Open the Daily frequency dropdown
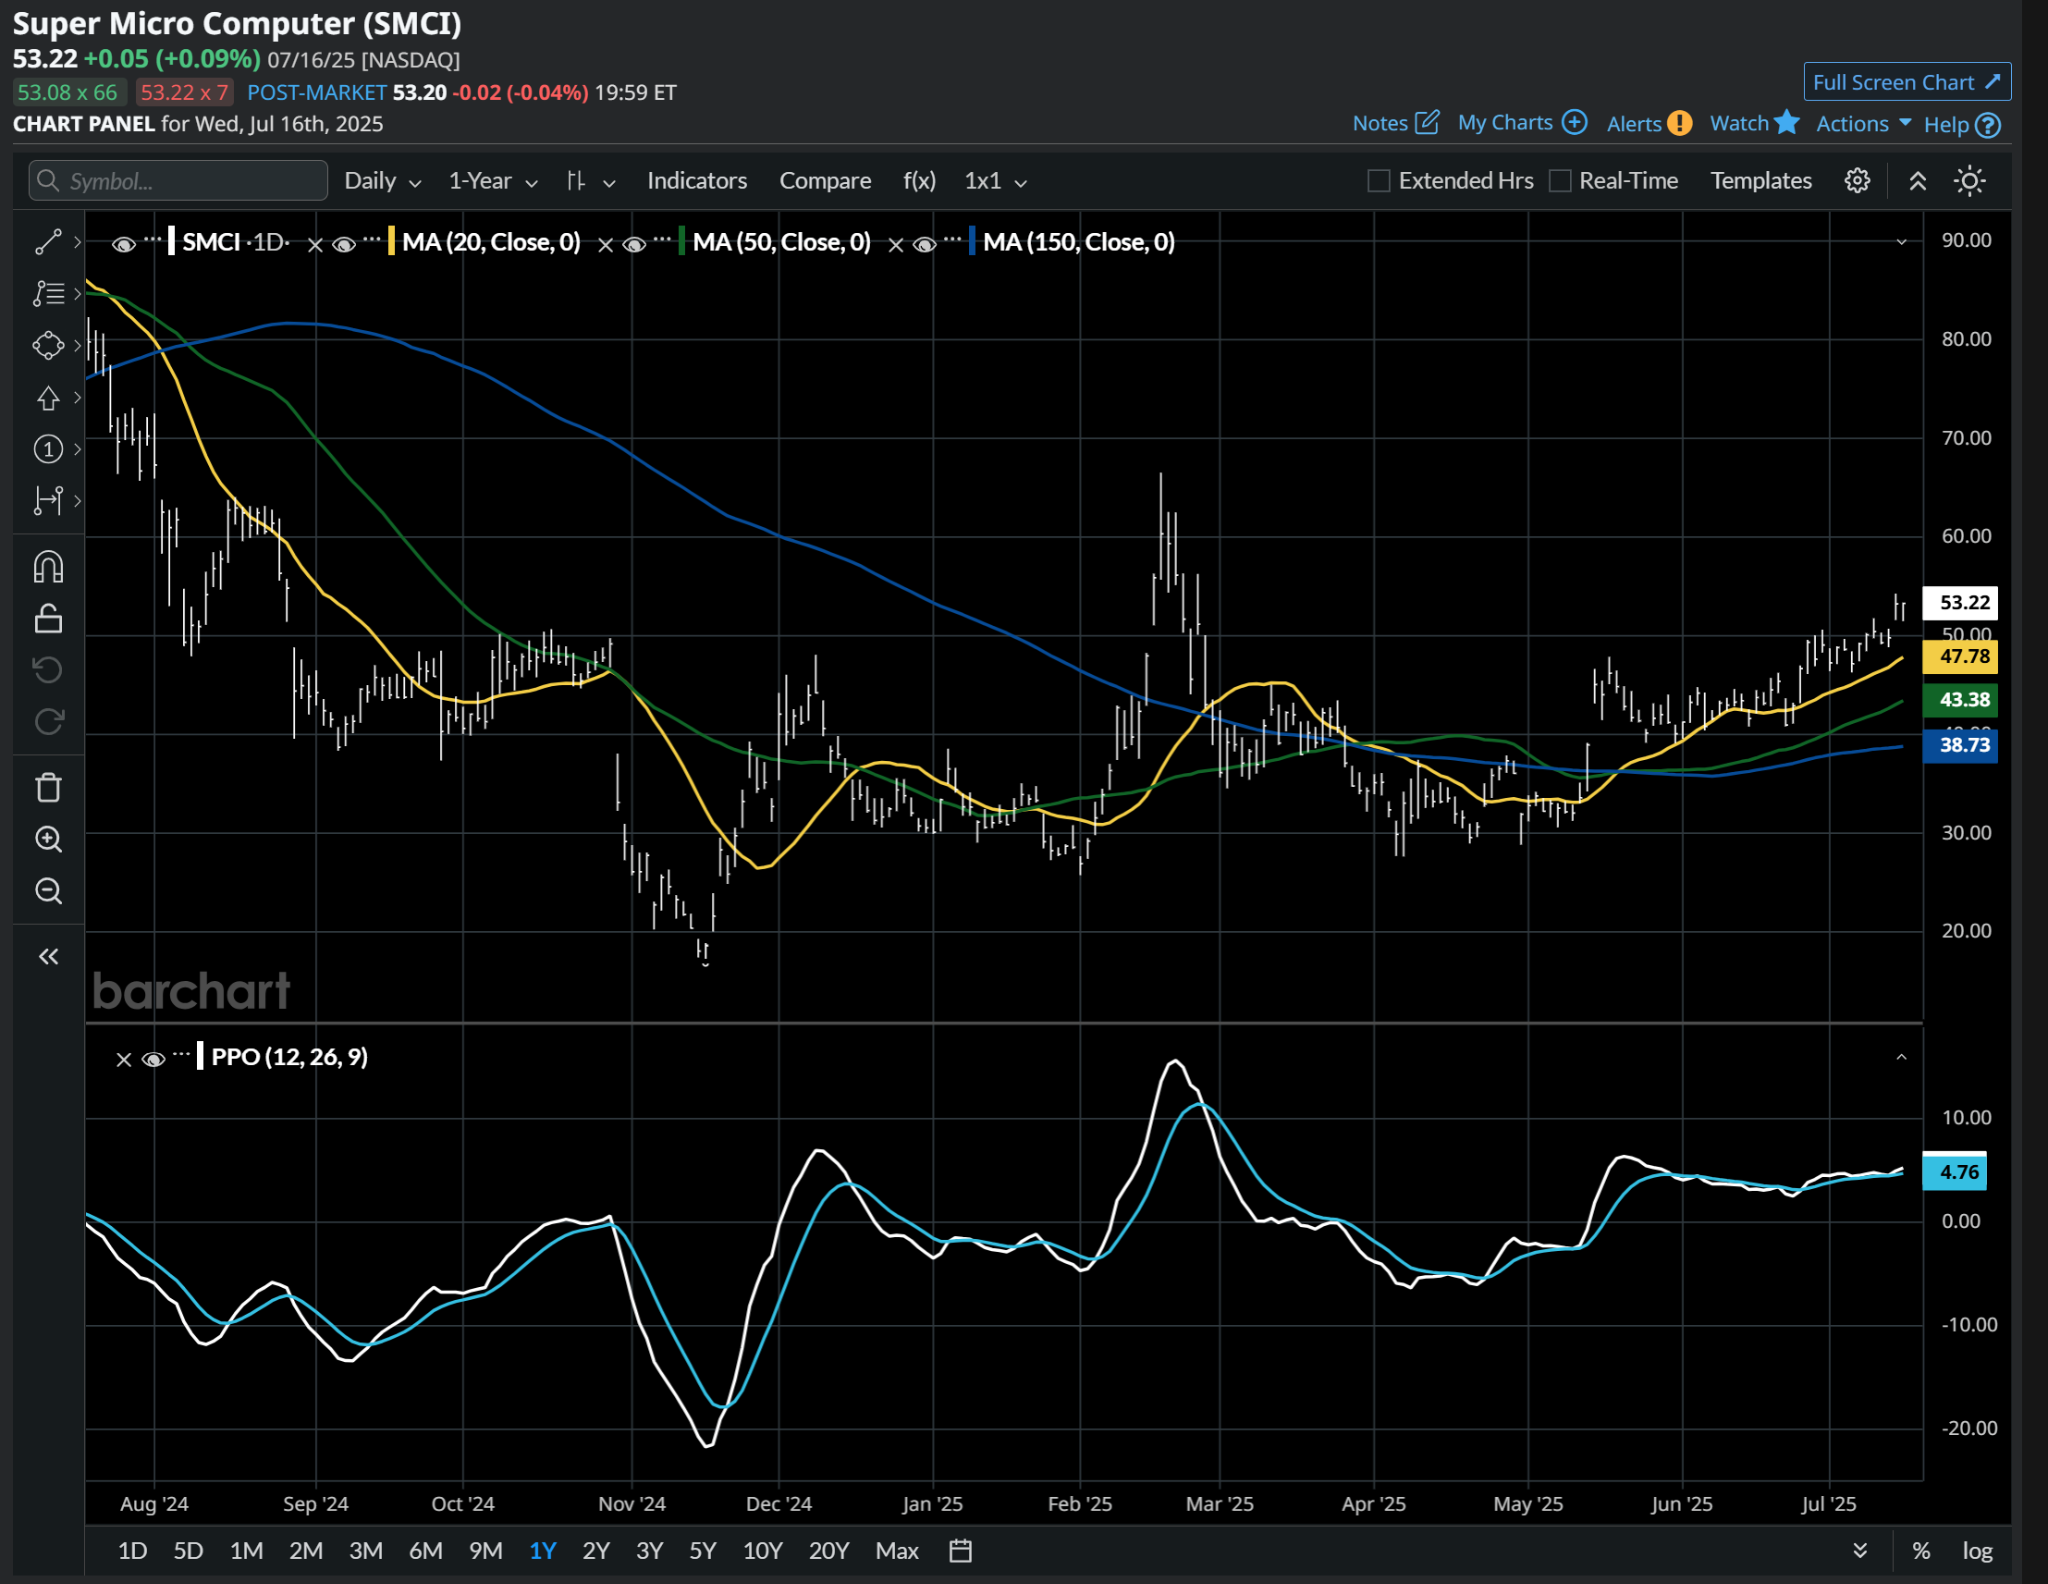The height and width of the screenshot is (1584, 2048). [383, 181]
